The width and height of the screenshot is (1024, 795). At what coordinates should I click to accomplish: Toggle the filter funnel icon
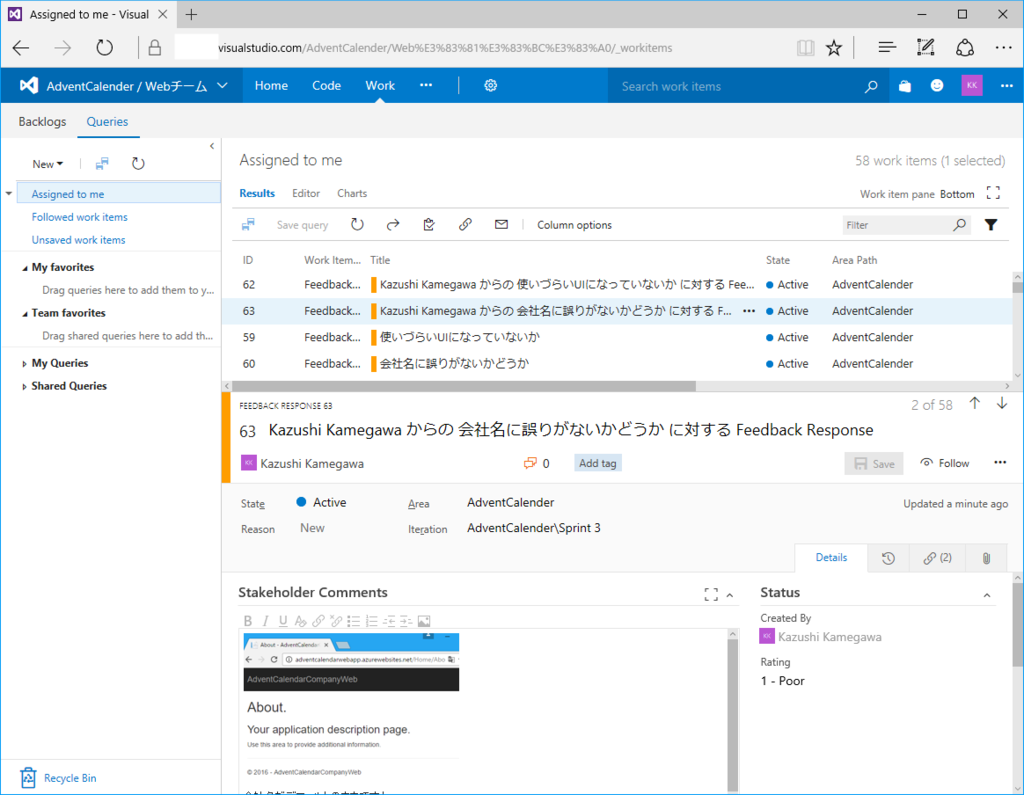coord(991,225)
